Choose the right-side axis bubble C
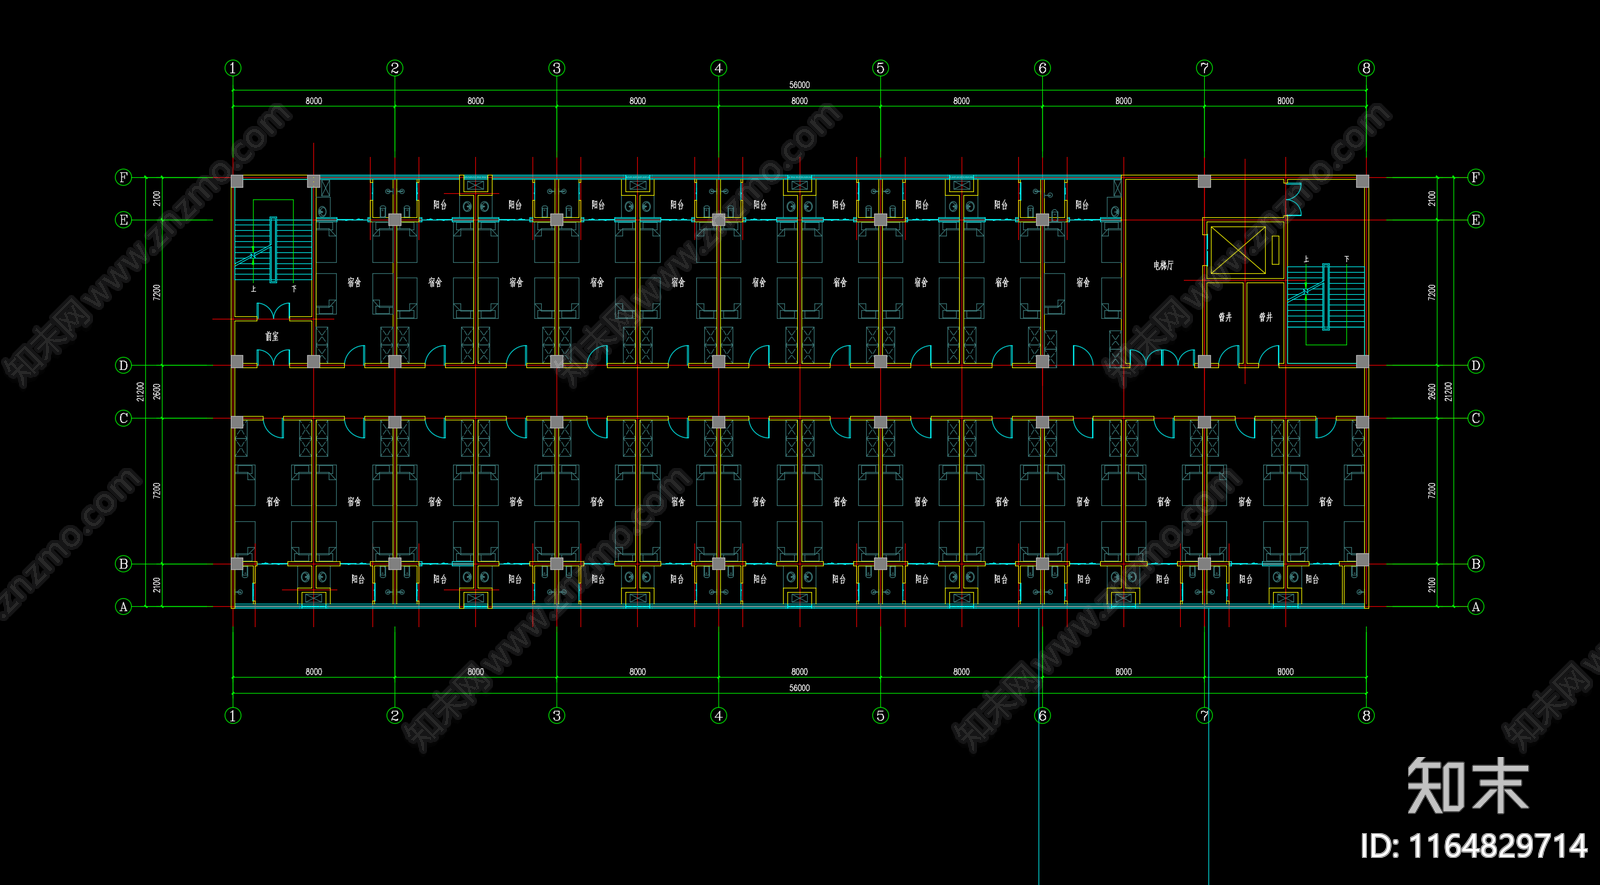 tap(1476, 418)
